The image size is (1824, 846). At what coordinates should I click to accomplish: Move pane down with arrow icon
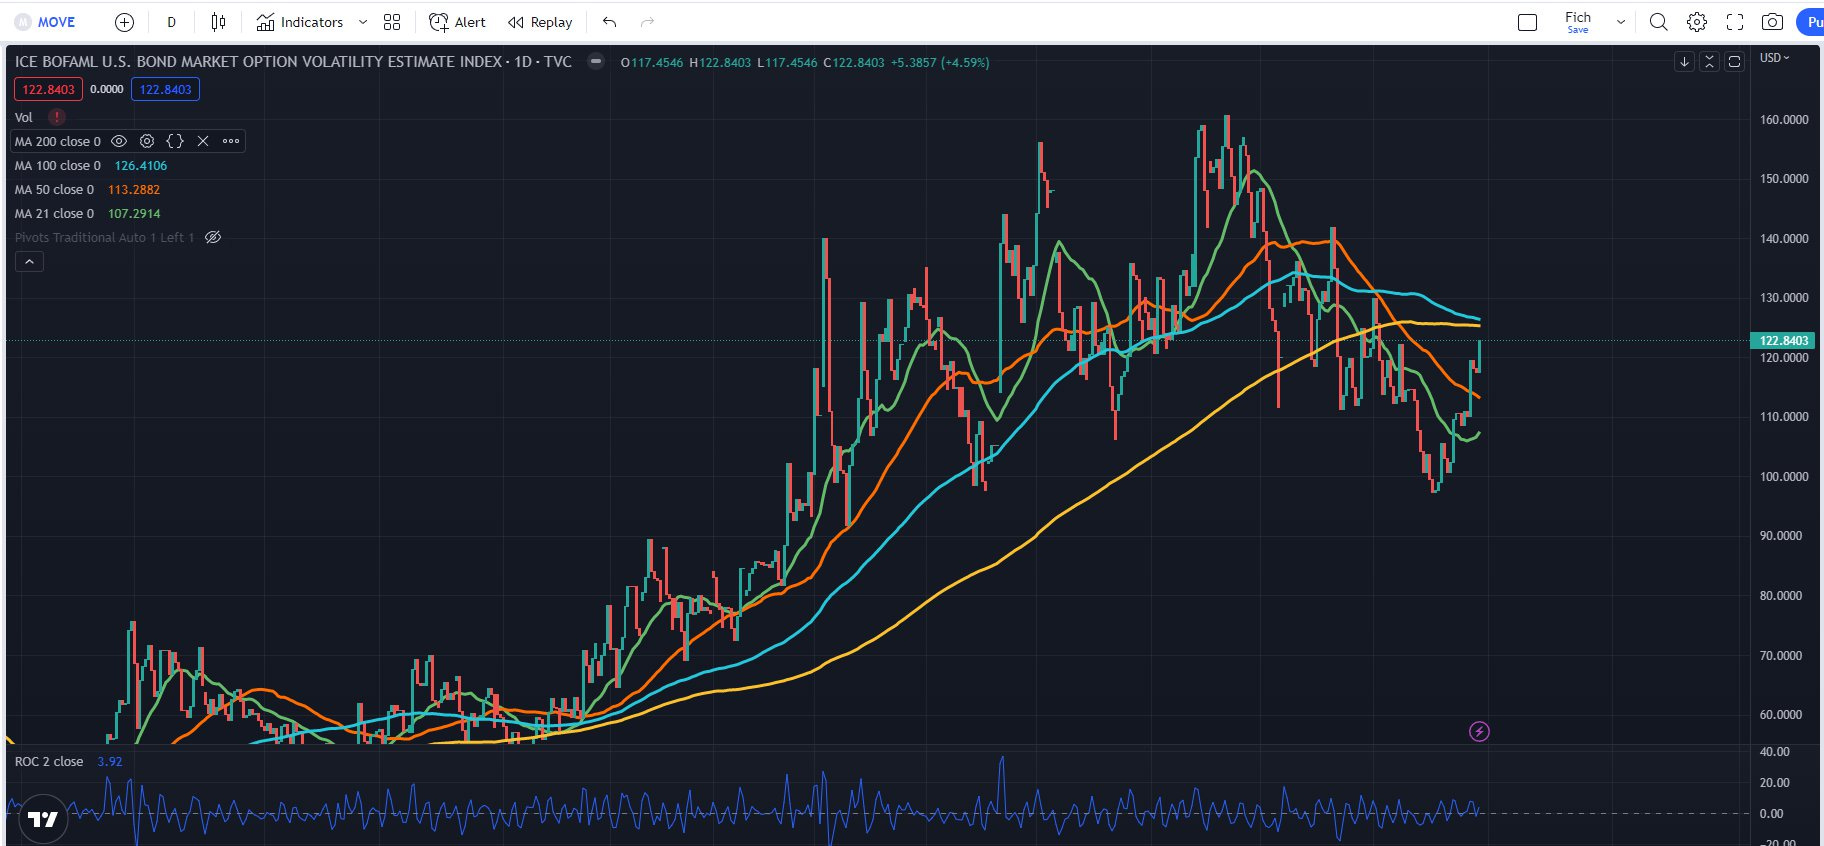tap(1684, 61)
